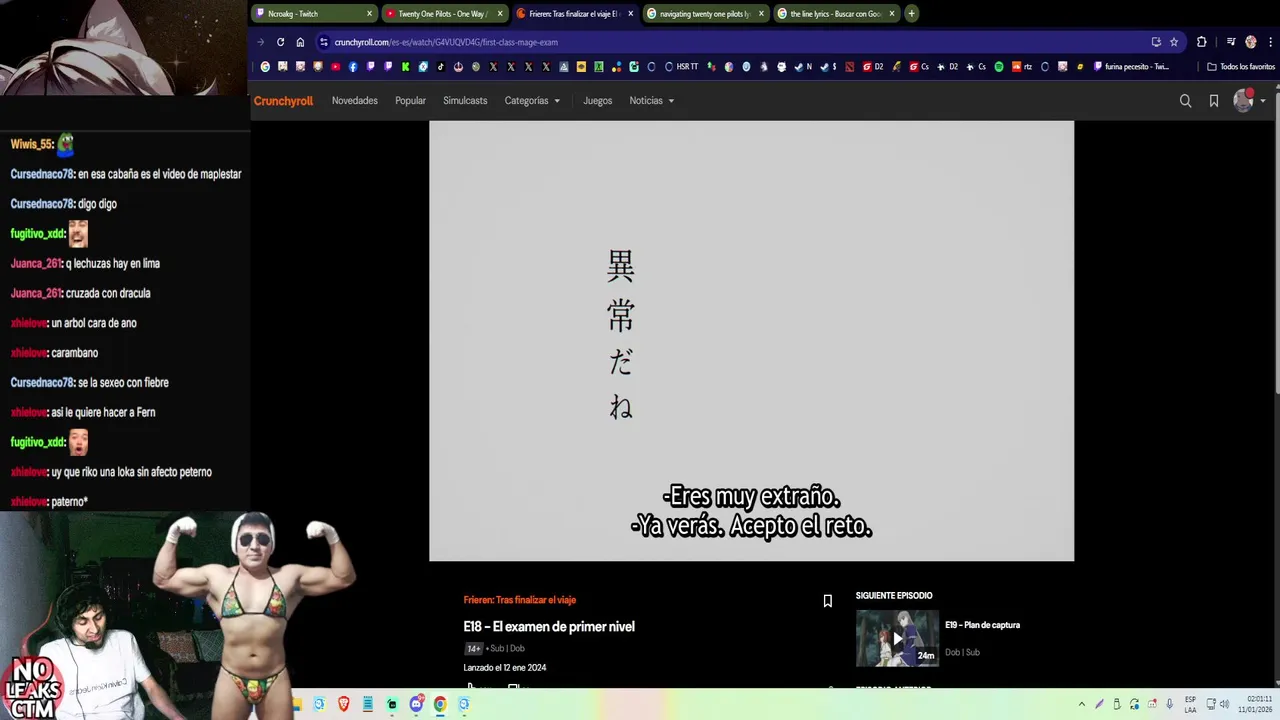
Task: Click 'Lanzado el 12 ene 2024' text
Action: [505, 668]
